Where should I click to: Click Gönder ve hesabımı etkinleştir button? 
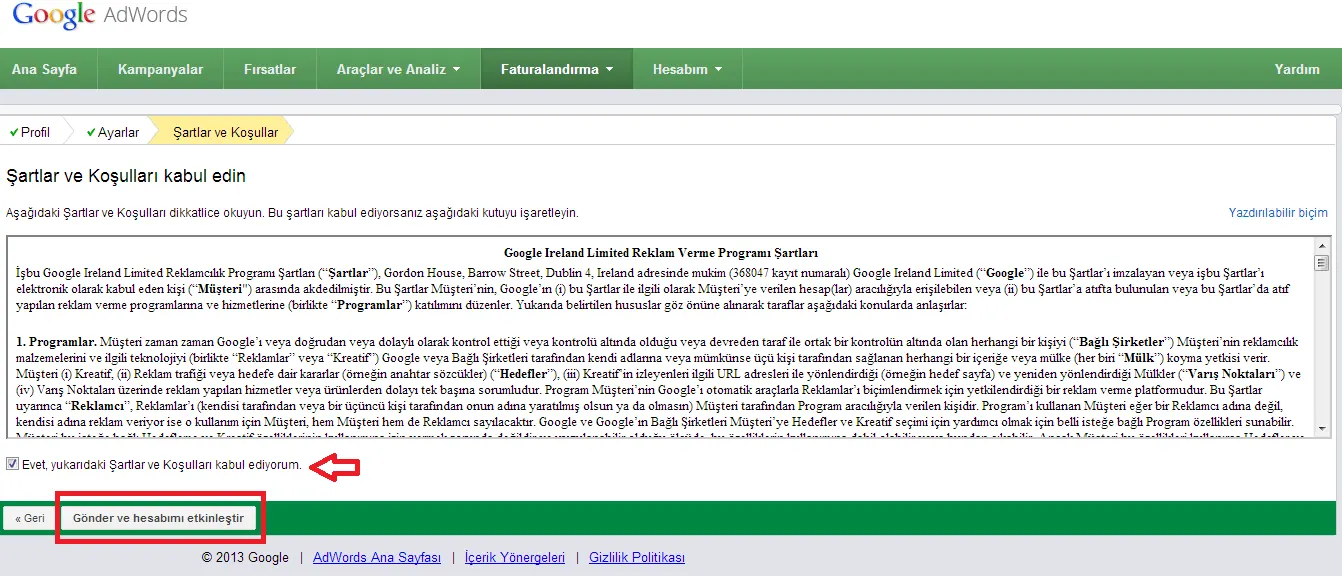[158, 518]
